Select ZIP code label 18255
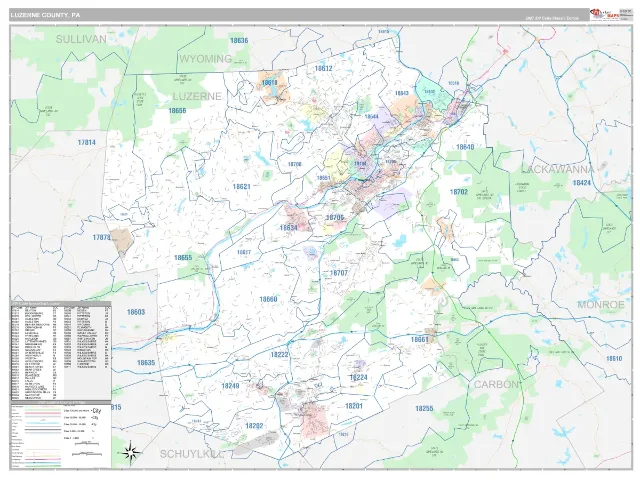This screenshot has width=640, height=480. (424, 409)
